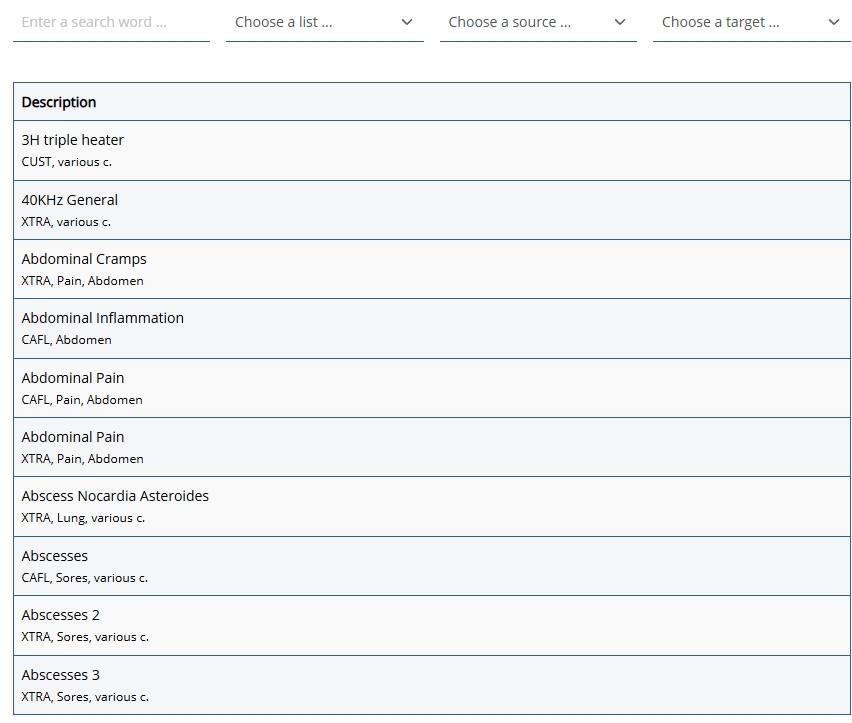Focus the "Enter a search word" field
The height and width of the screenshot is (723, 852).
tap(110, 22)
